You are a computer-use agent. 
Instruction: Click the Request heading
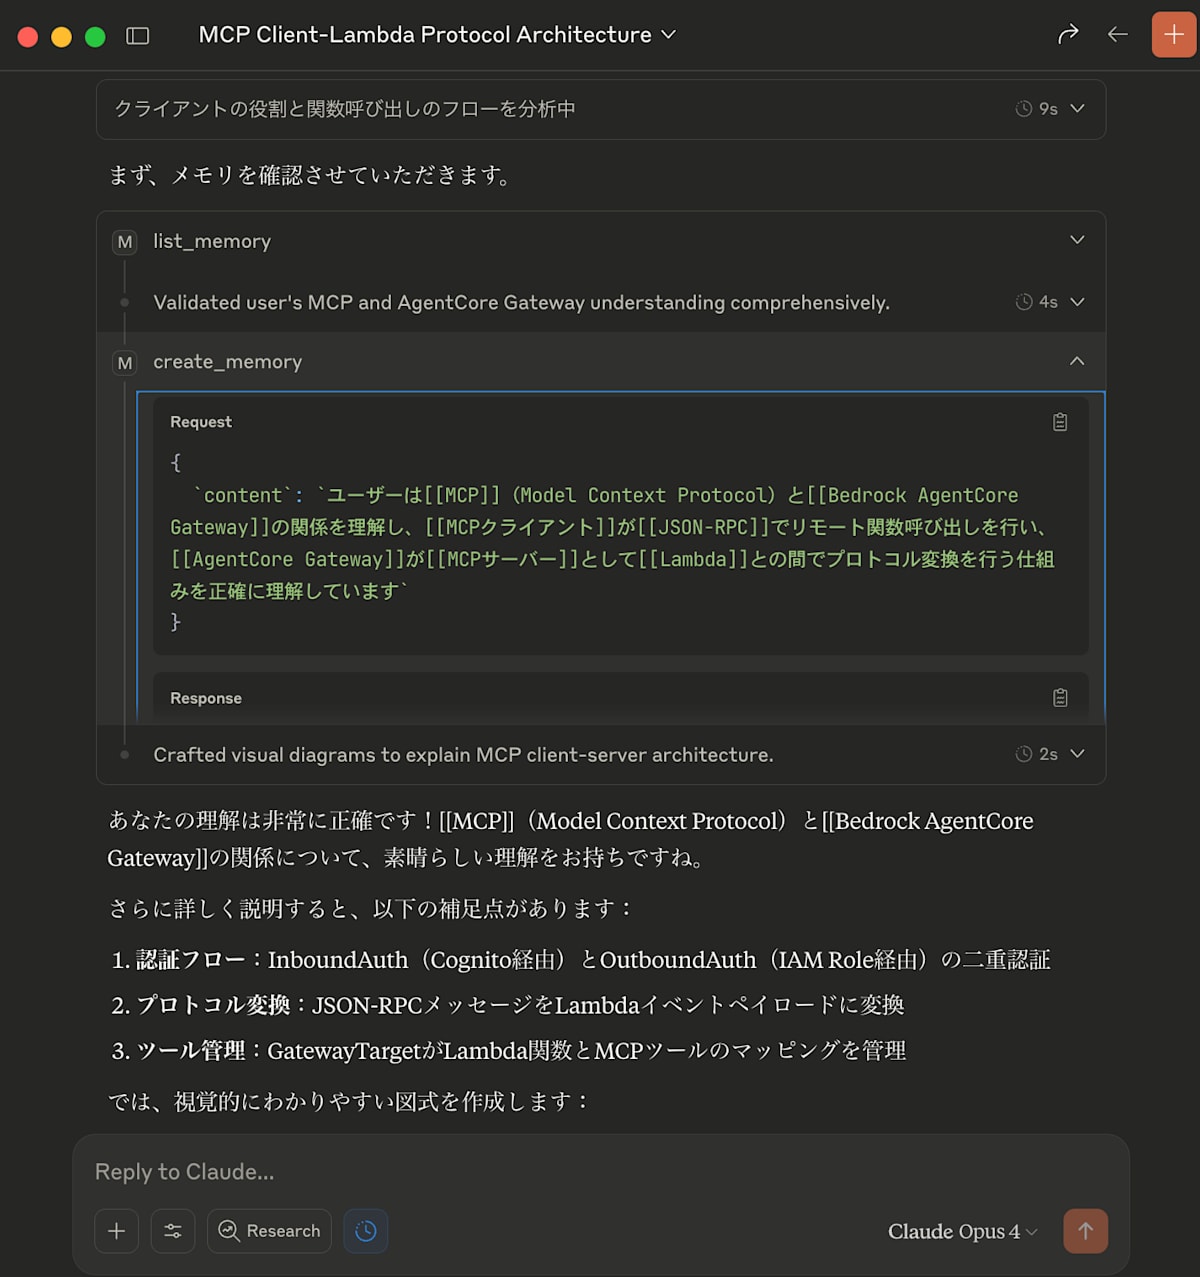coord(201,422)
